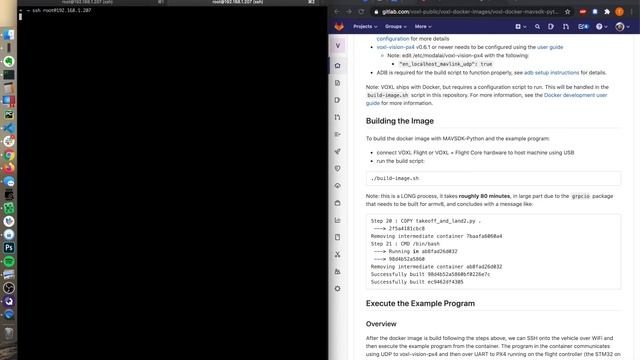Click the 'ssh root@192.168.1.207' terminal line
This screenshot has width=640, height=360.
(x=62, y=11)
